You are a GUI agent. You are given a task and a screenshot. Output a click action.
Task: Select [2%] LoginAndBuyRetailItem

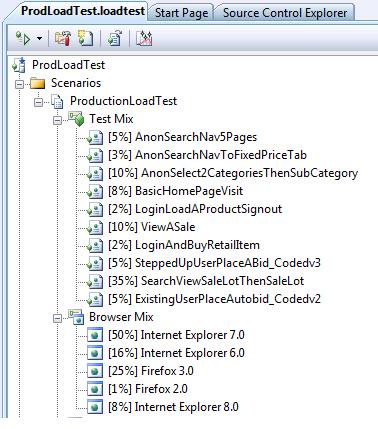point(184,245)
